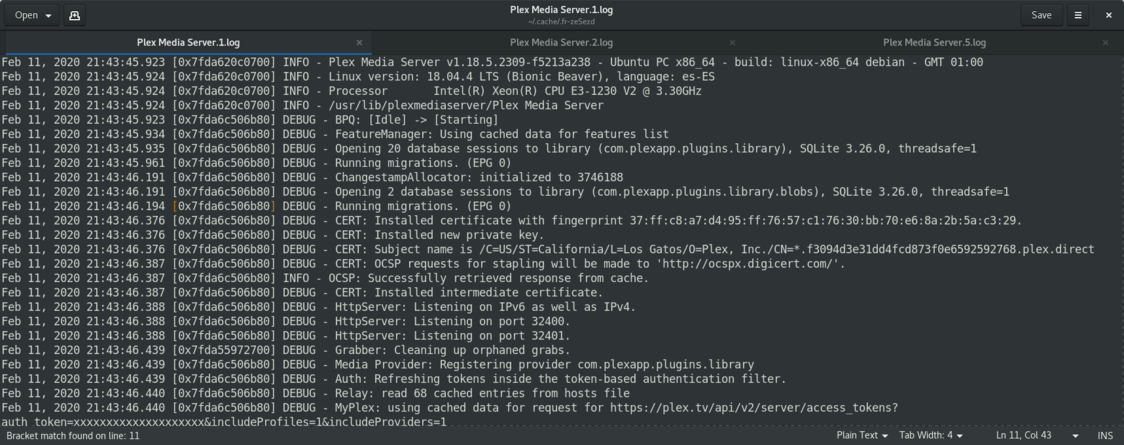This screenshot has height=445, width=1124.
Task: Click the Save button
Action: (1041, 15)
